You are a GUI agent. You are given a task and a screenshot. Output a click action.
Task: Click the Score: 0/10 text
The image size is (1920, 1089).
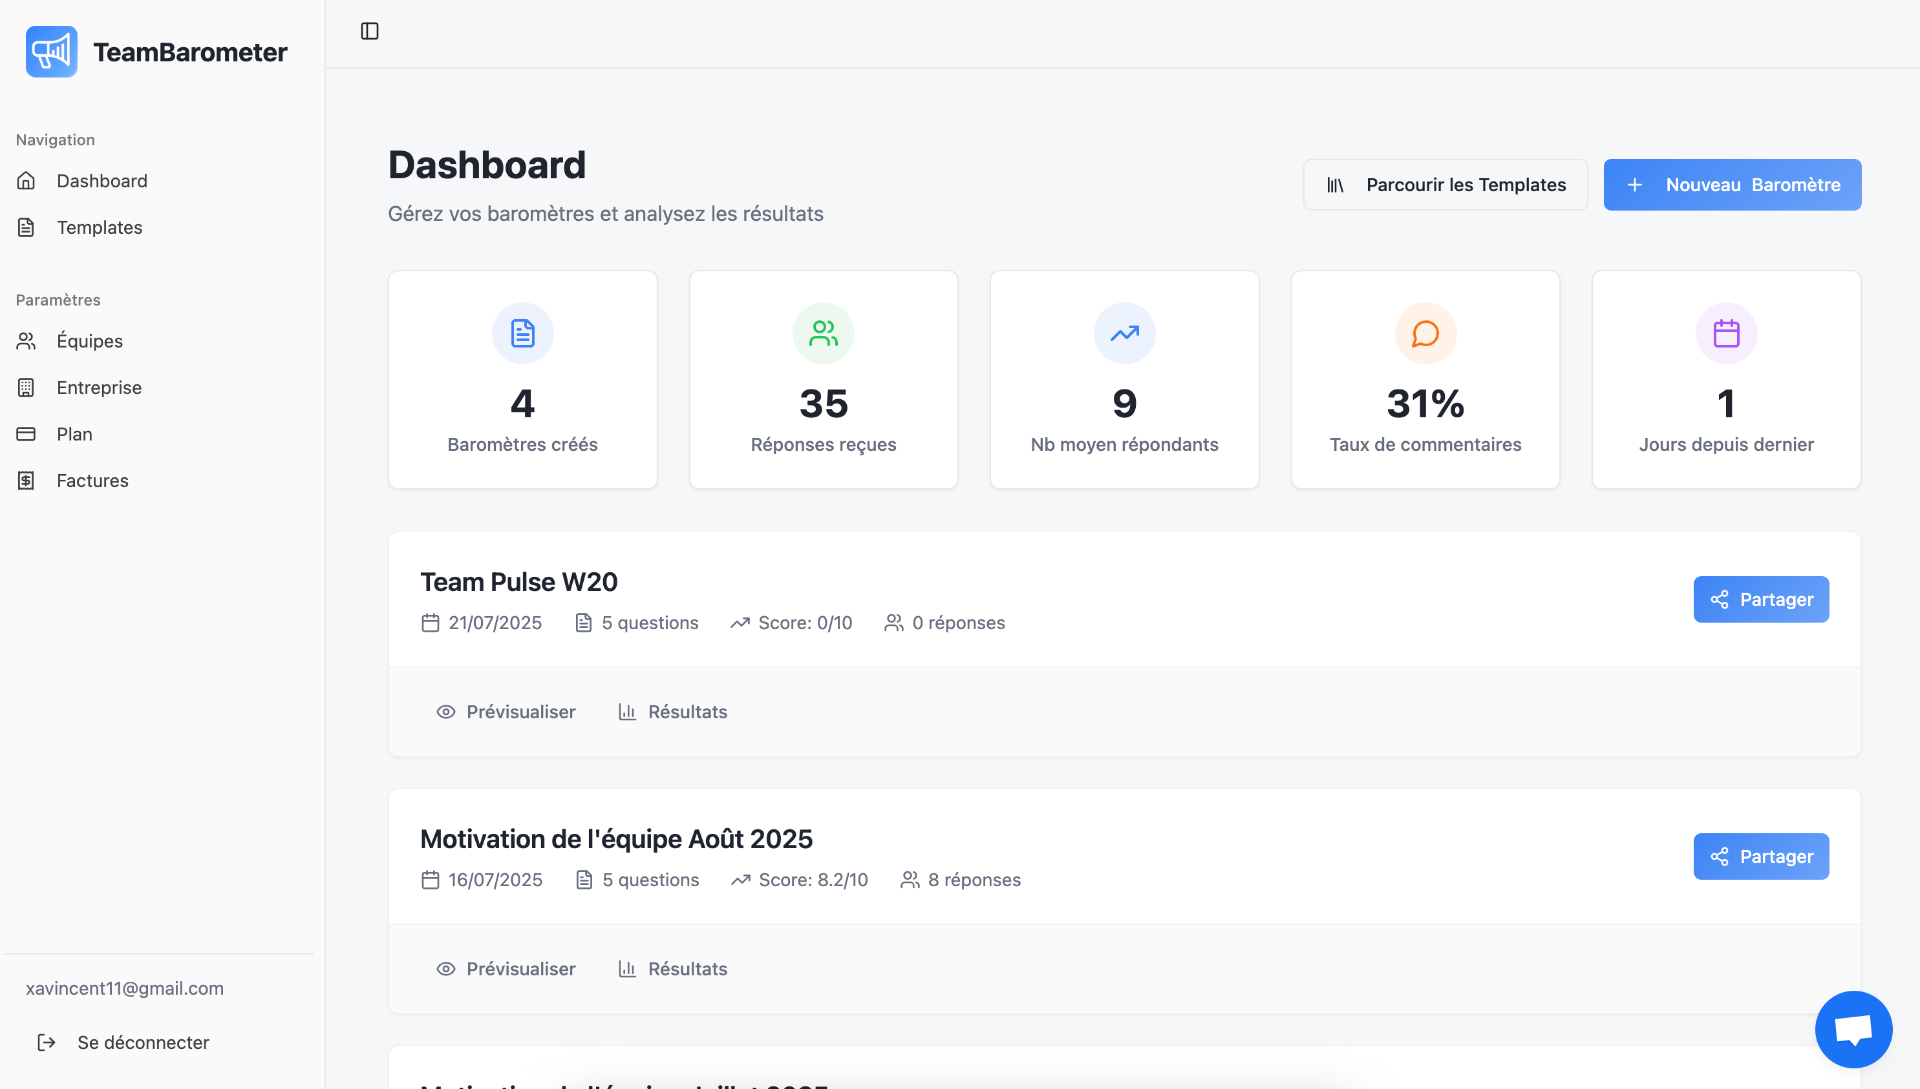coord(805,623)
